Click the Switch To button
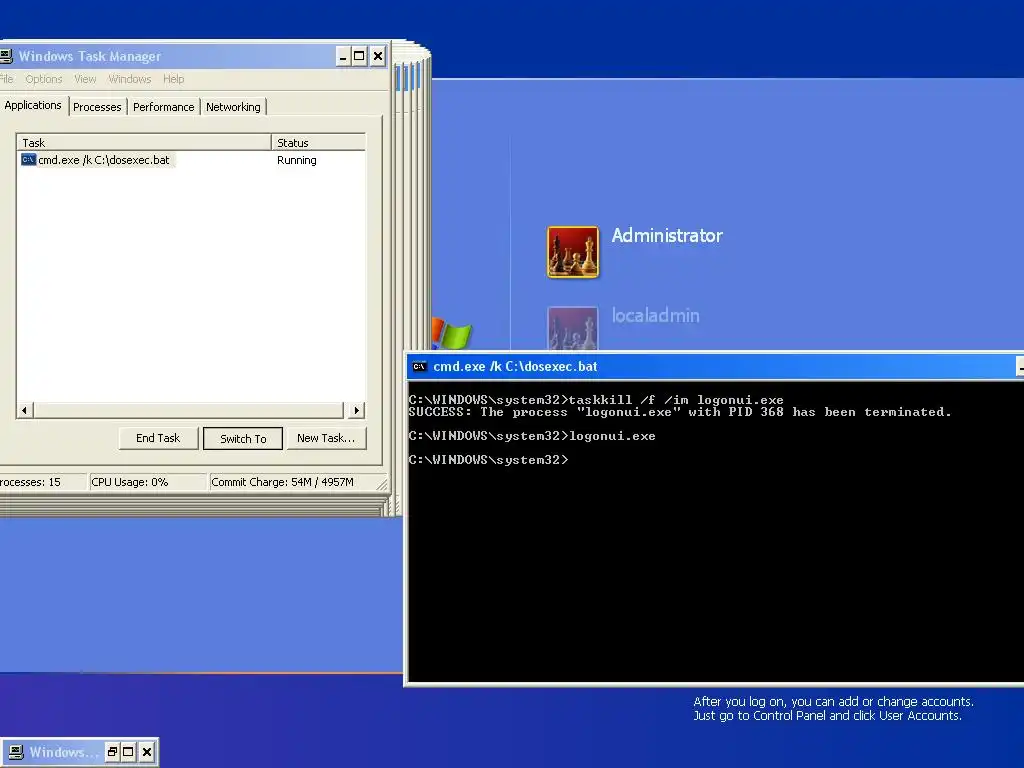 click(x=243, y=439)
